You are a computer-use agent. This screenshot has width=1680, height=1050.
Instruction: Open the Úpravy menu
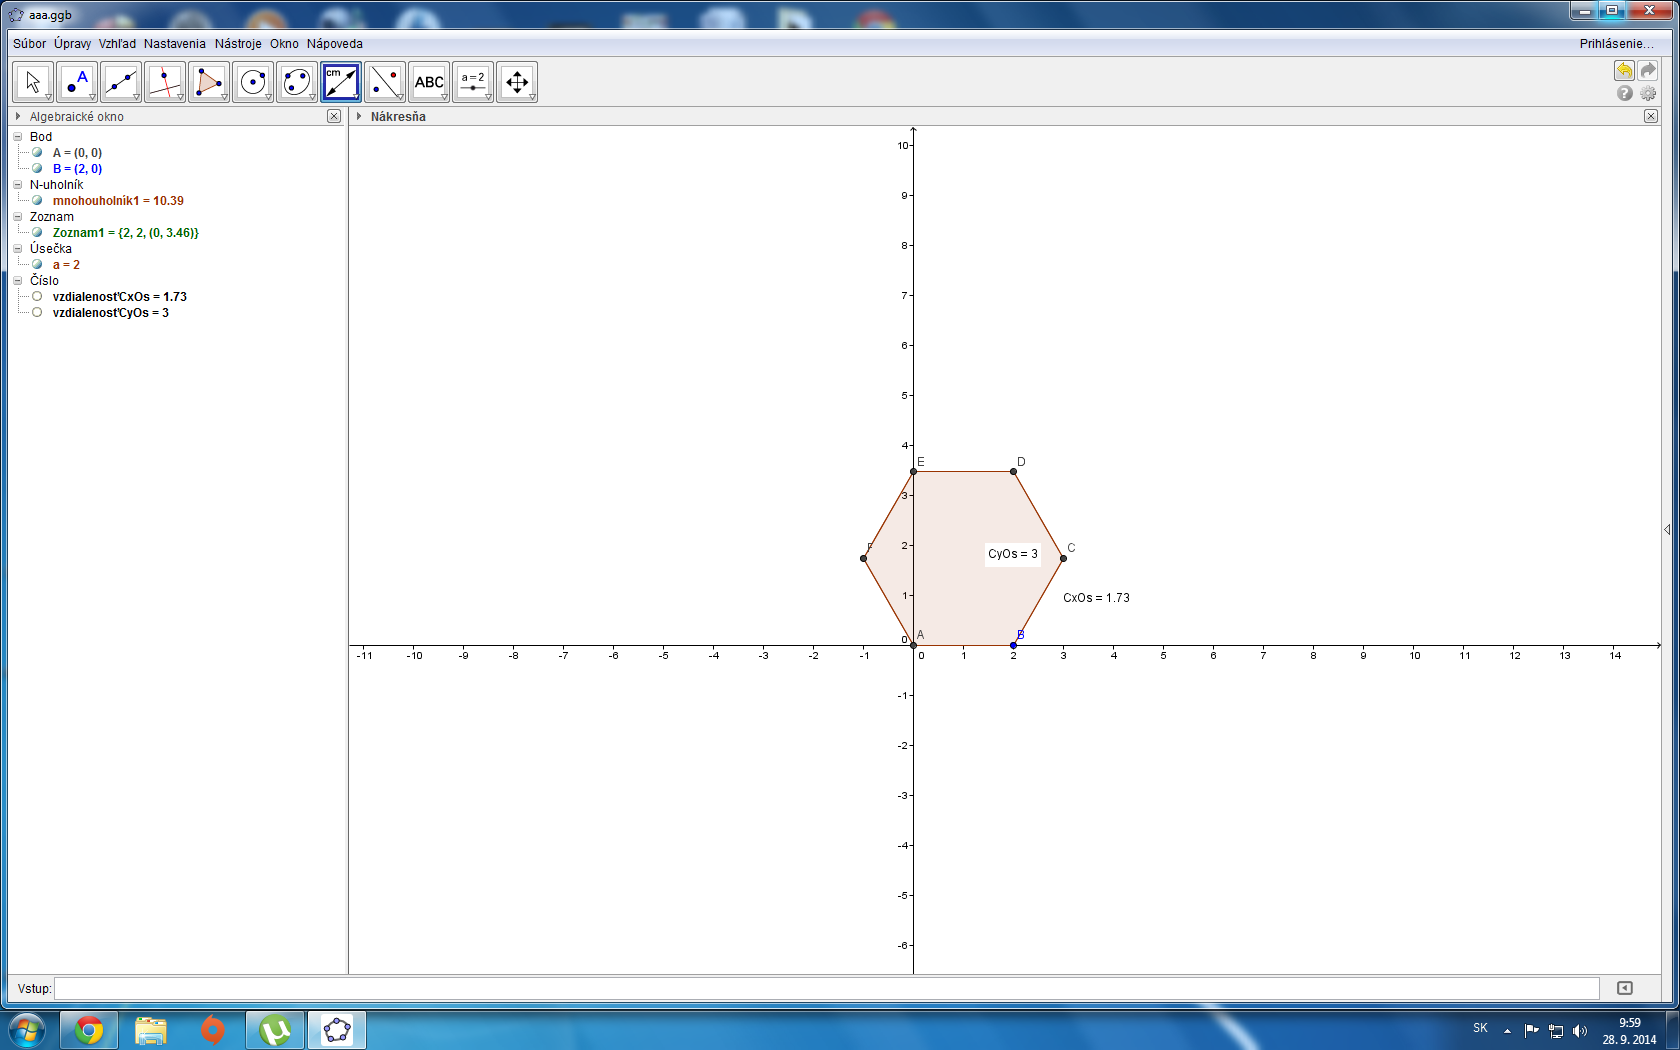(72, 43)
